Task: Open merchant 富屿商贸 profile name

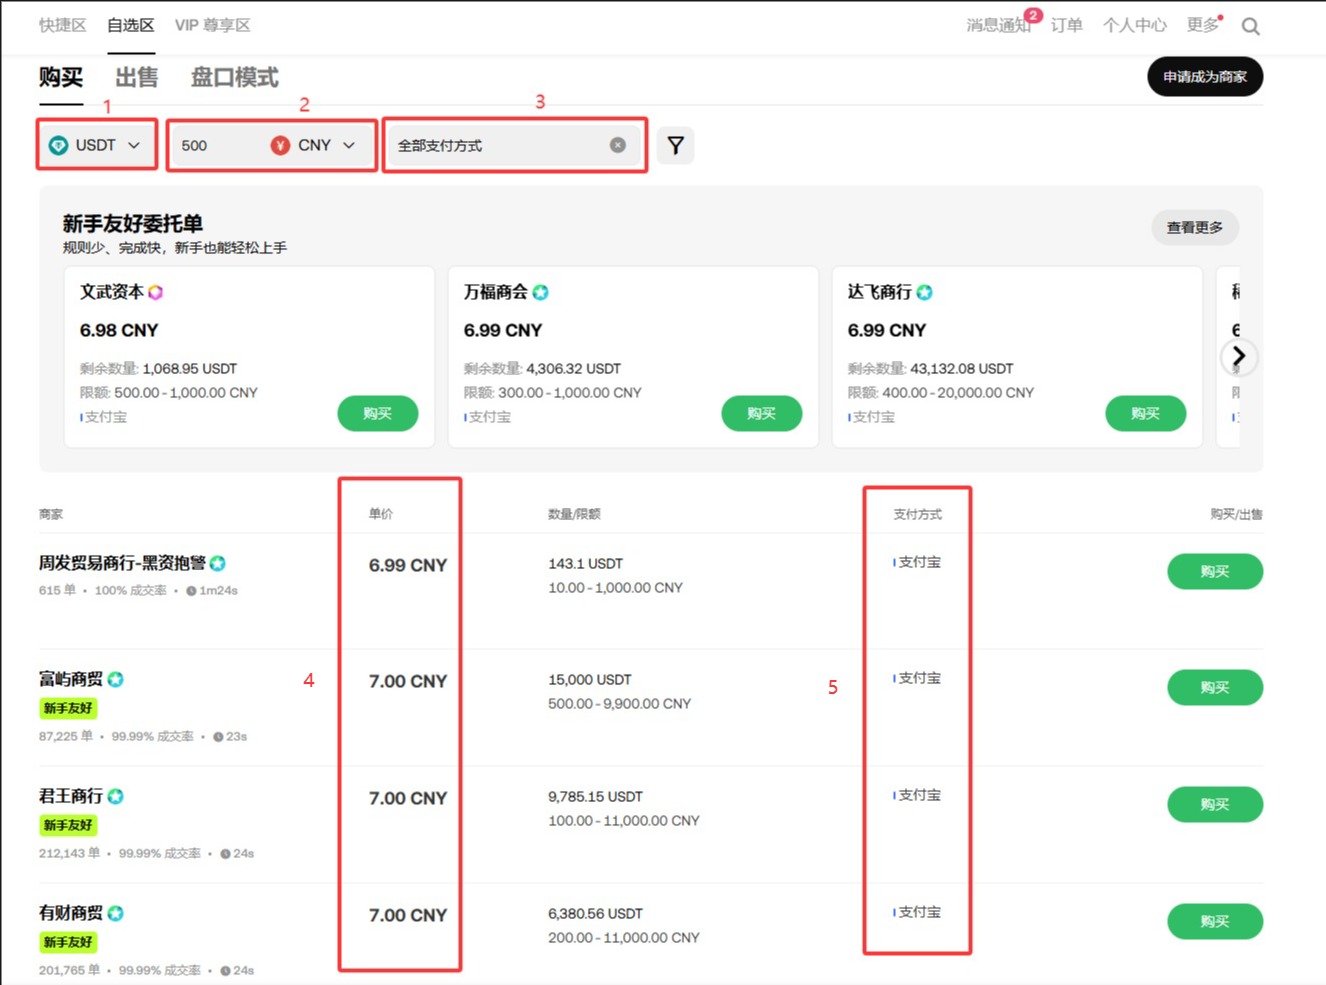Action: coord(71,679)
